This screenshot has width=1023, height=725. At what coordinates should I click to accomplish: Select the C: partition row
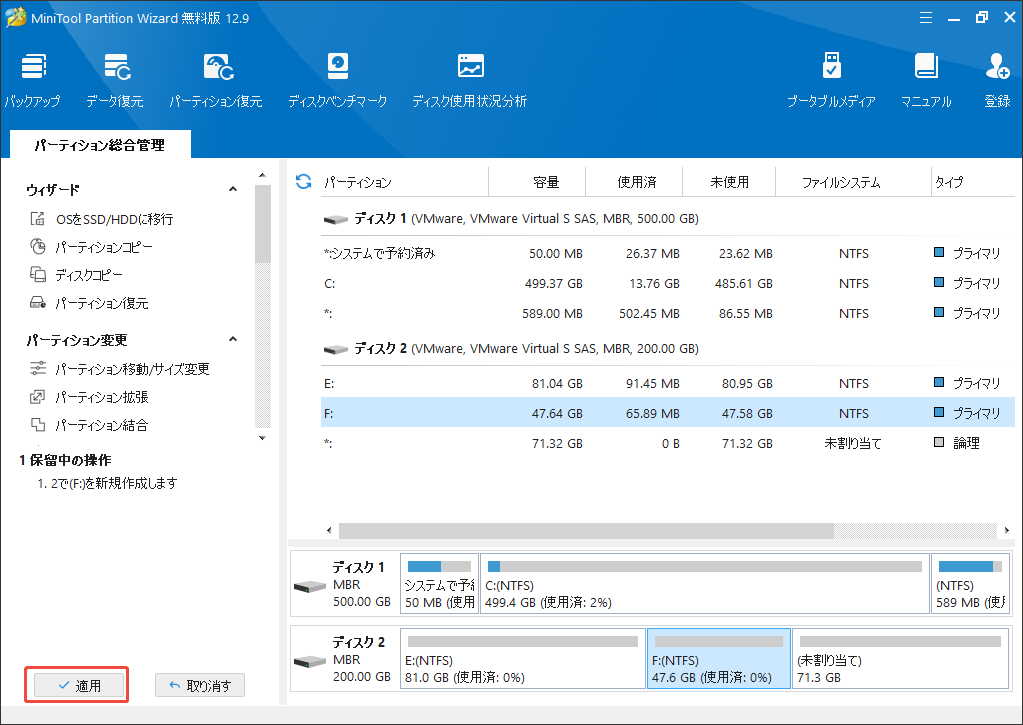point(667,283)
